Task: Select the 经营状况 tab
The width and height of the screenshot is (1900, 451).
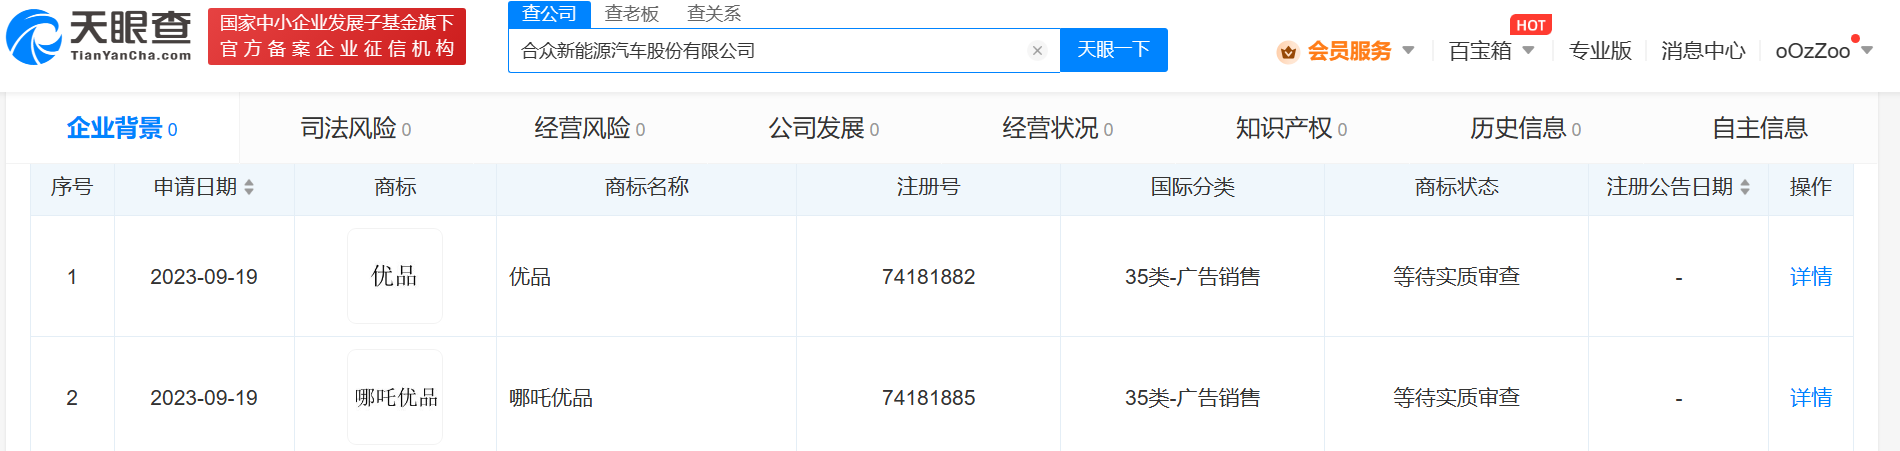Action: pyautogui.click(x=1058, y=128)
